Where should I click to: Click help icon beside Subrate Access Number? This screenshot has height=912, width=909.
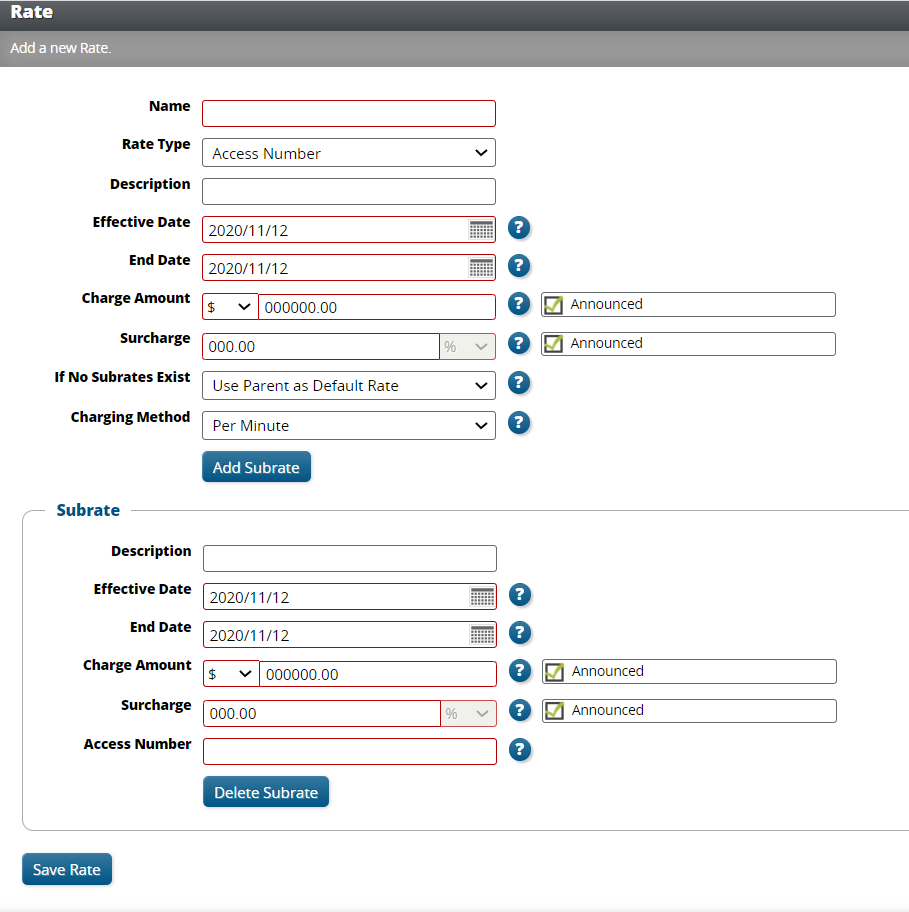pos(519,749)
